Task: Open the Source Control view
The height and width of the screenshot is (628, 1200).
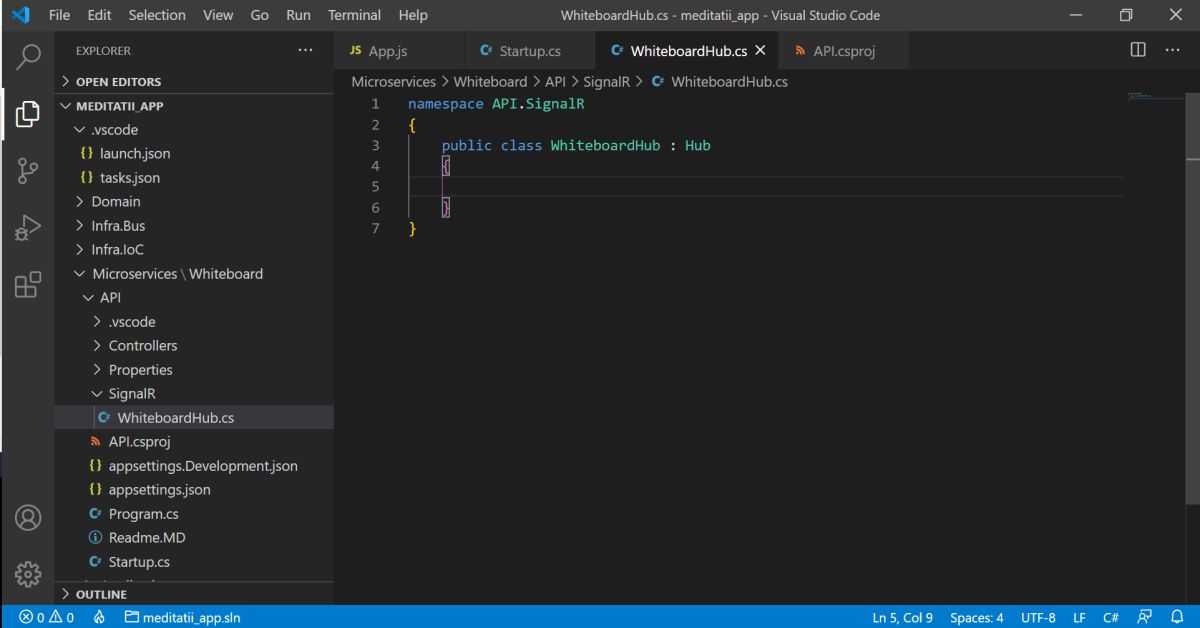Action: [x=28, y=171]
